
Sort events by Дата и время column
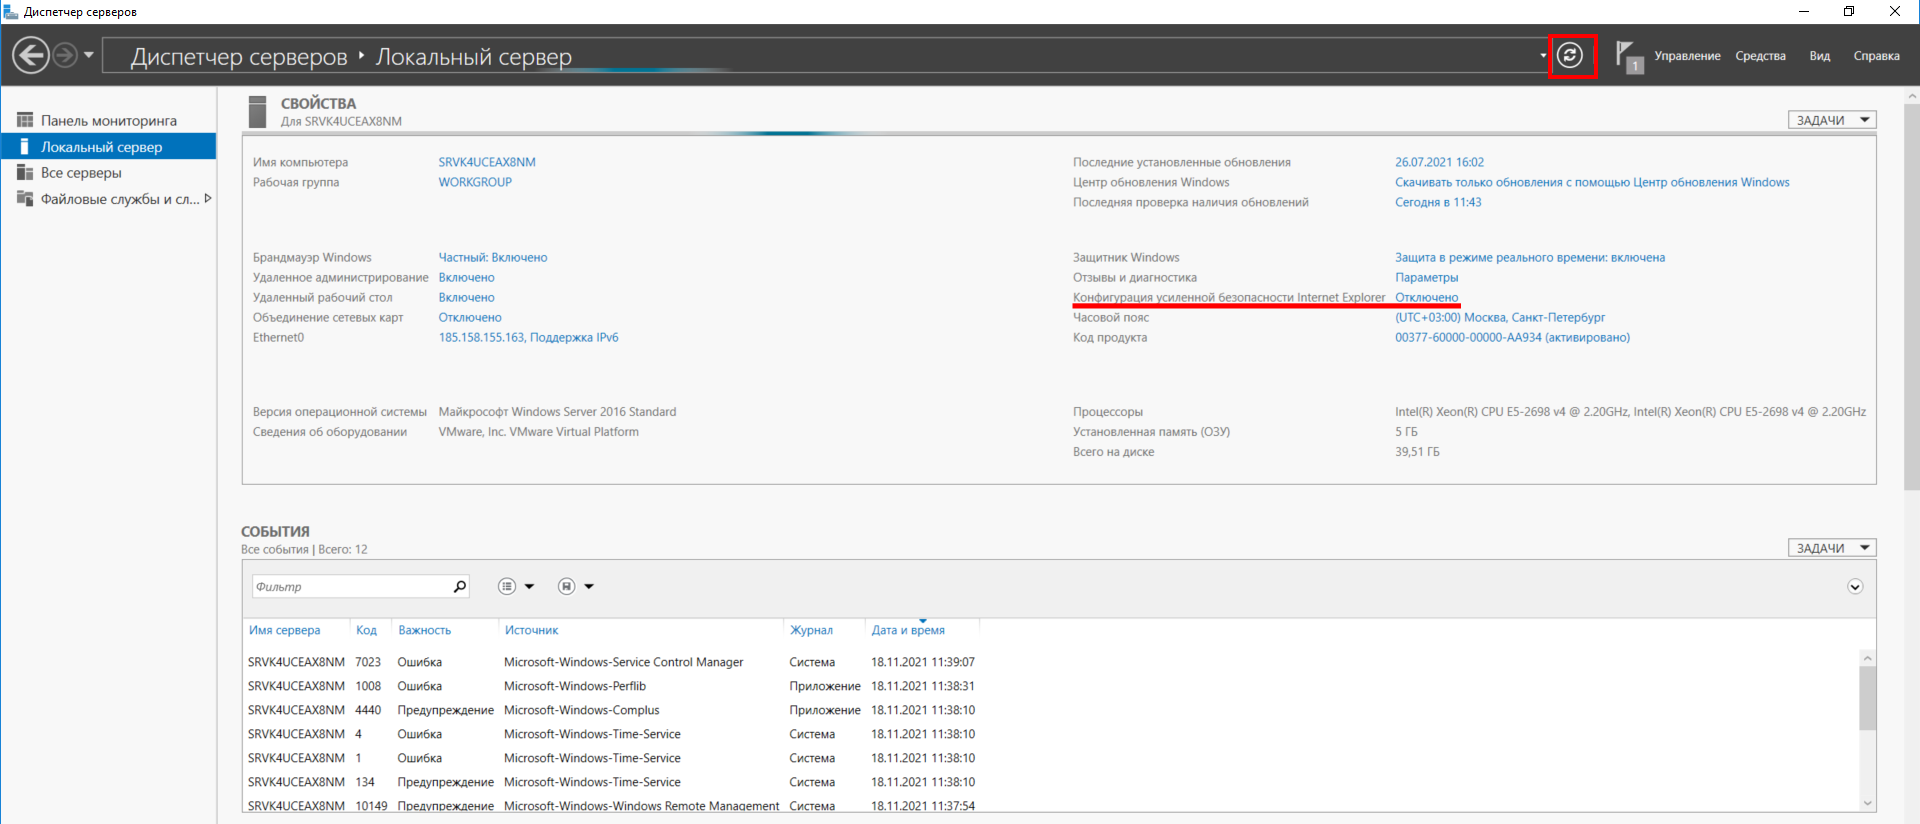907,630
